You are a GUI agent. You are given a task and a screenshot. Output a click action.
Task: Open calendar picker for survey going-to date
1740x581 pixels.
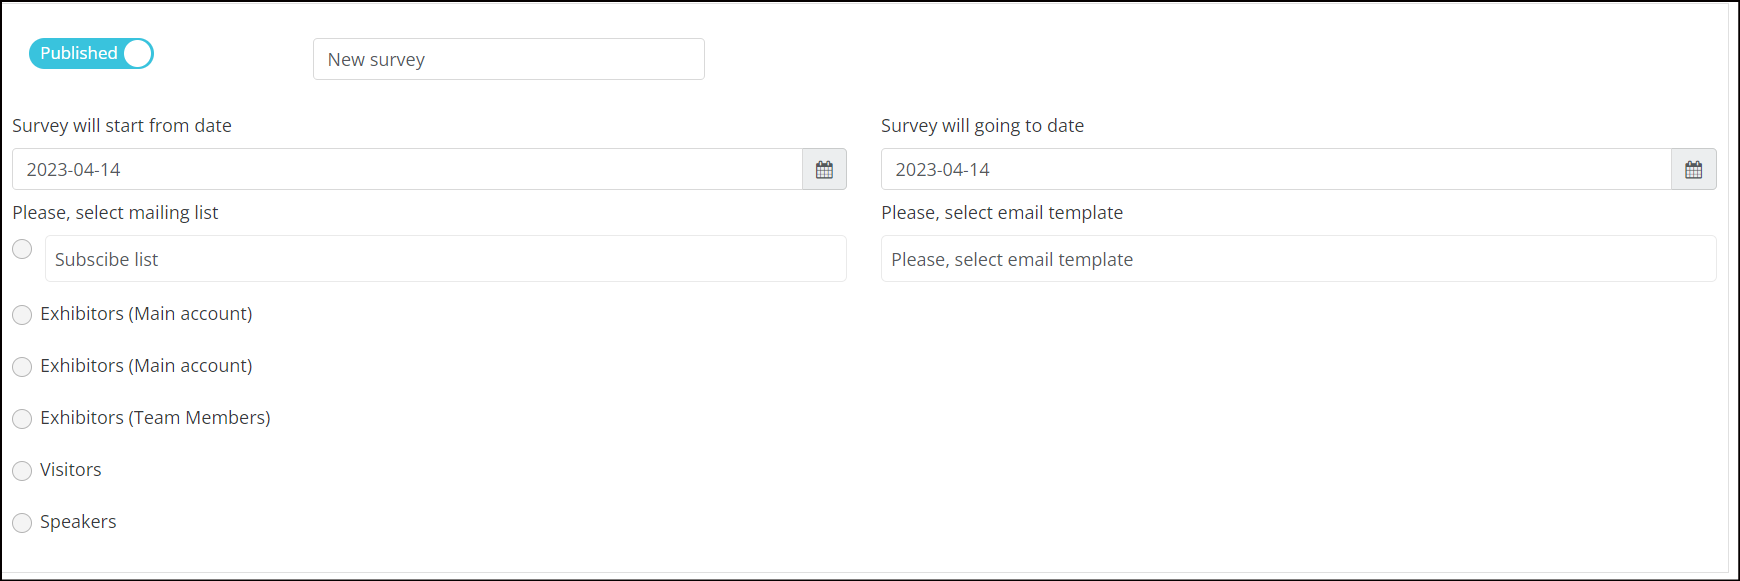tap(1693, 169)
